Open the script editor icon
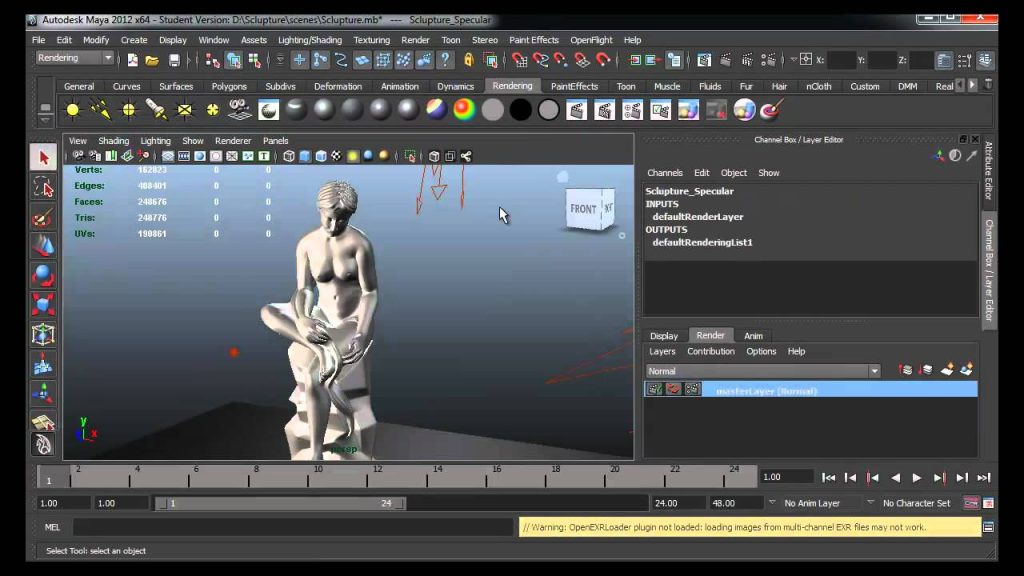Image resolution: width=1024 pixels, height=576 pixels. pos(989,527)
